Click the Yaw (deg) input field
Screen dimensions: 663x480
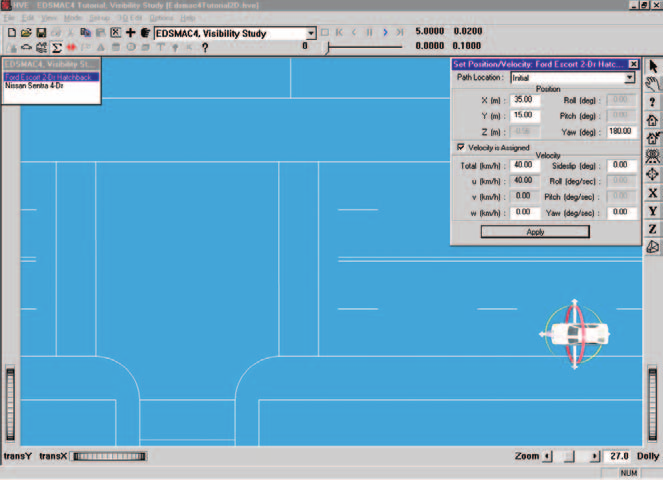click(x=622, y=131)
